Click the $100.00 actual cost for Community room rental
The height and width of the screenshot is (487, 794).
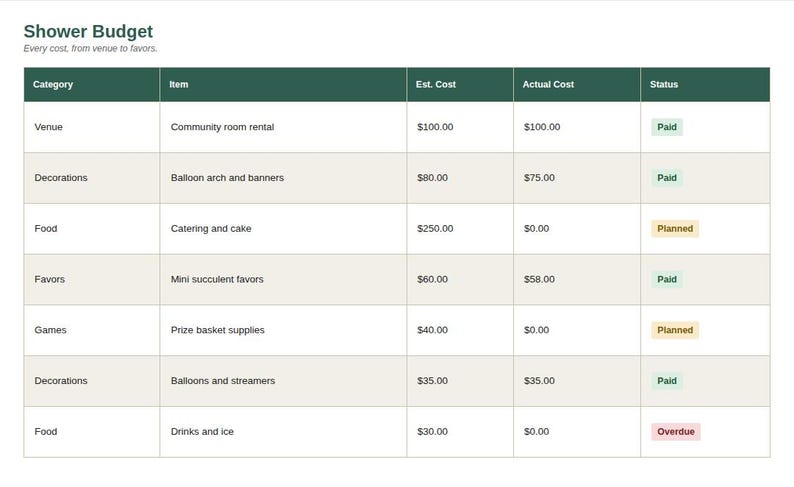coord(542,127)
